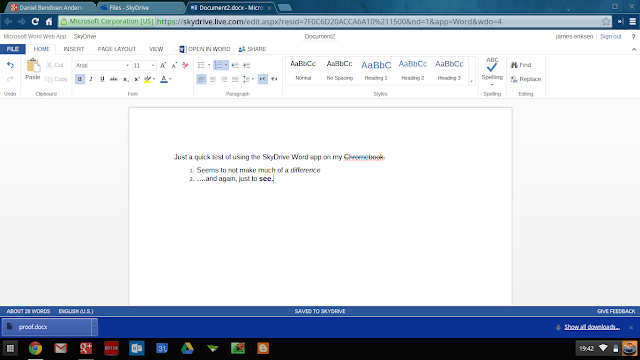640x360 pixels.
Task: Collapse the ribbon with the chevron
Action: [x=633, y=49]
